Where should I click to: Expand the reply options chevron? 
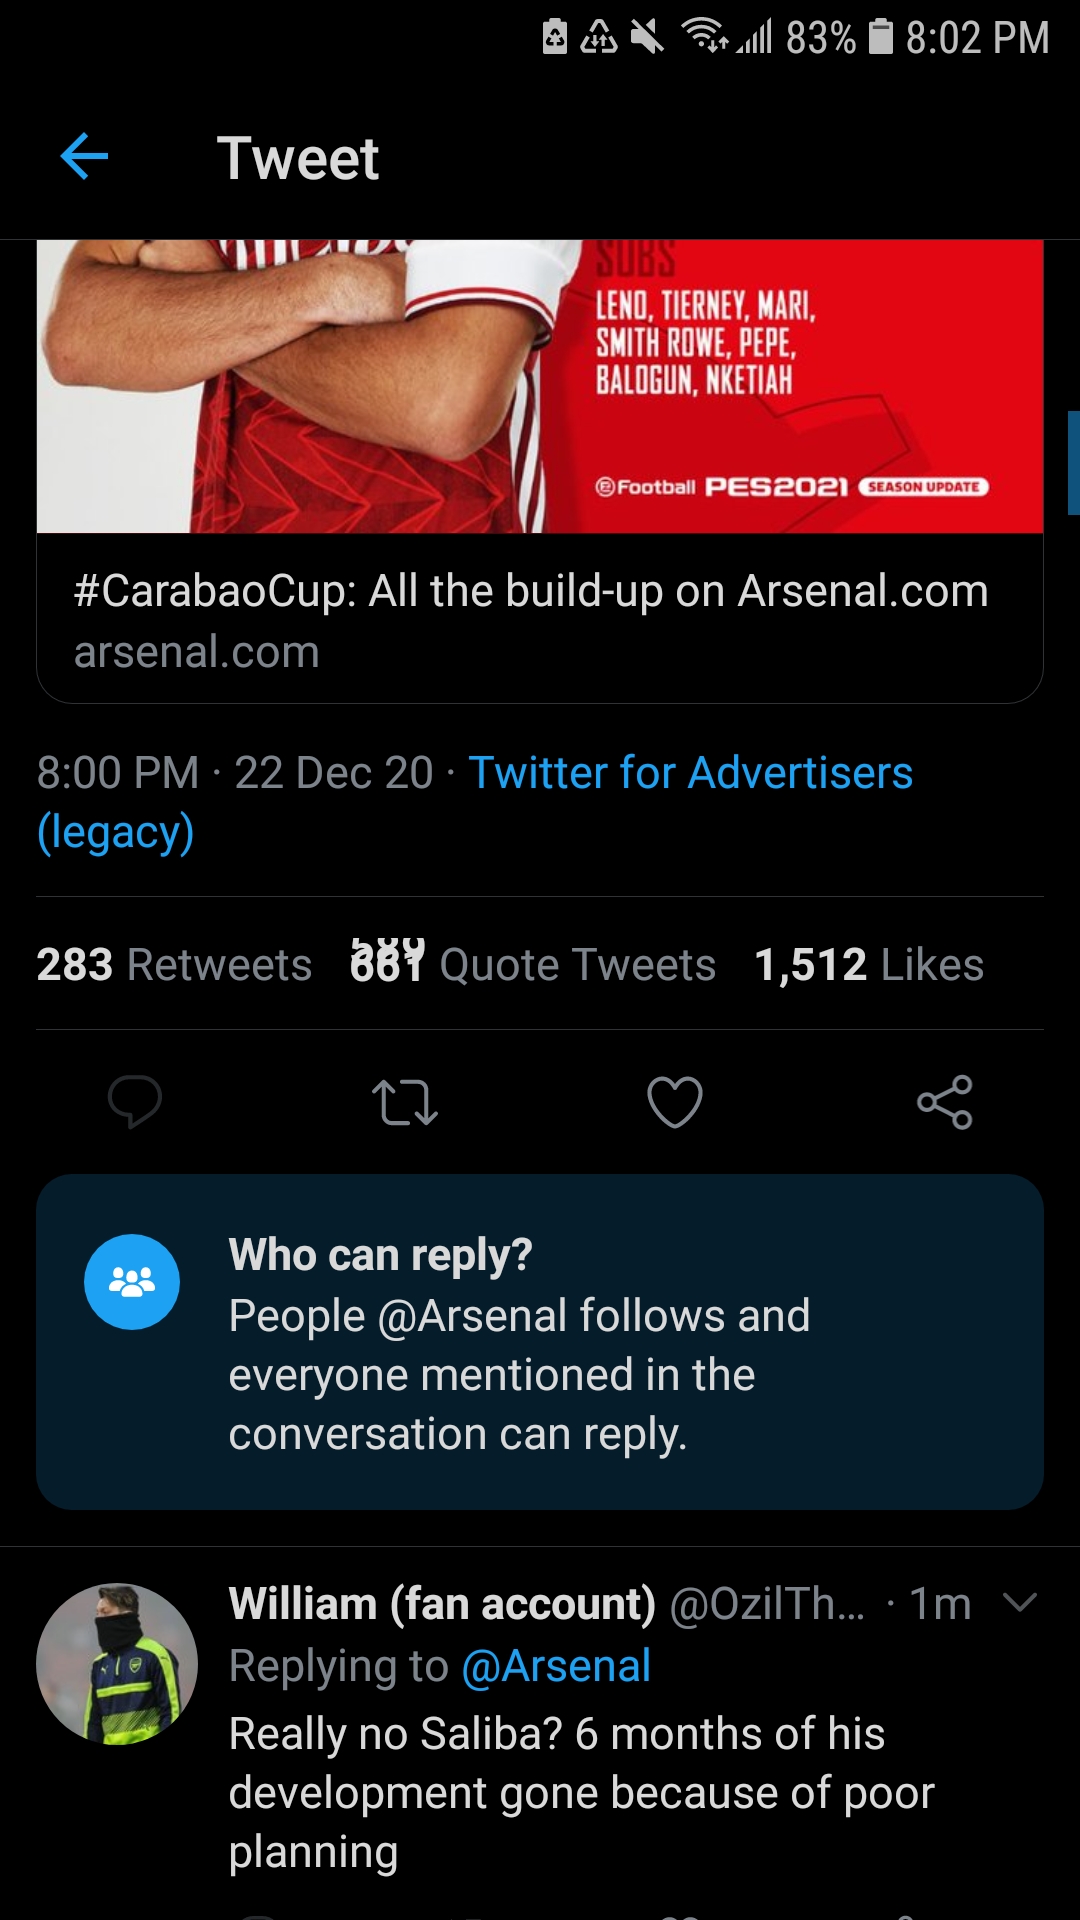(x=1020, y=1603)
